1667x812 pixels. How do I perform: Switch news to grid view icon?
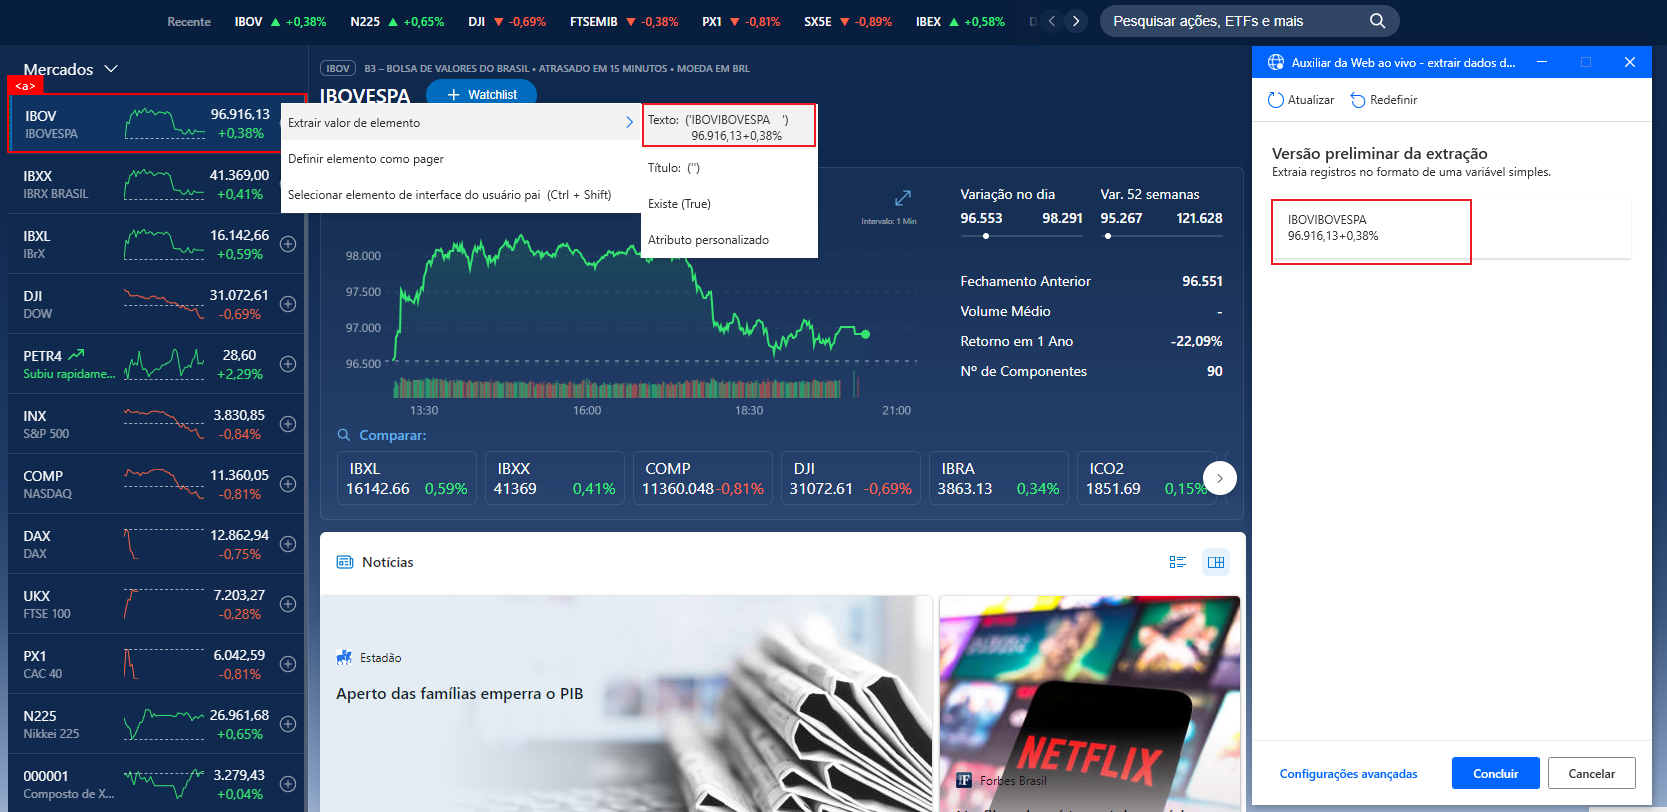1216,562
